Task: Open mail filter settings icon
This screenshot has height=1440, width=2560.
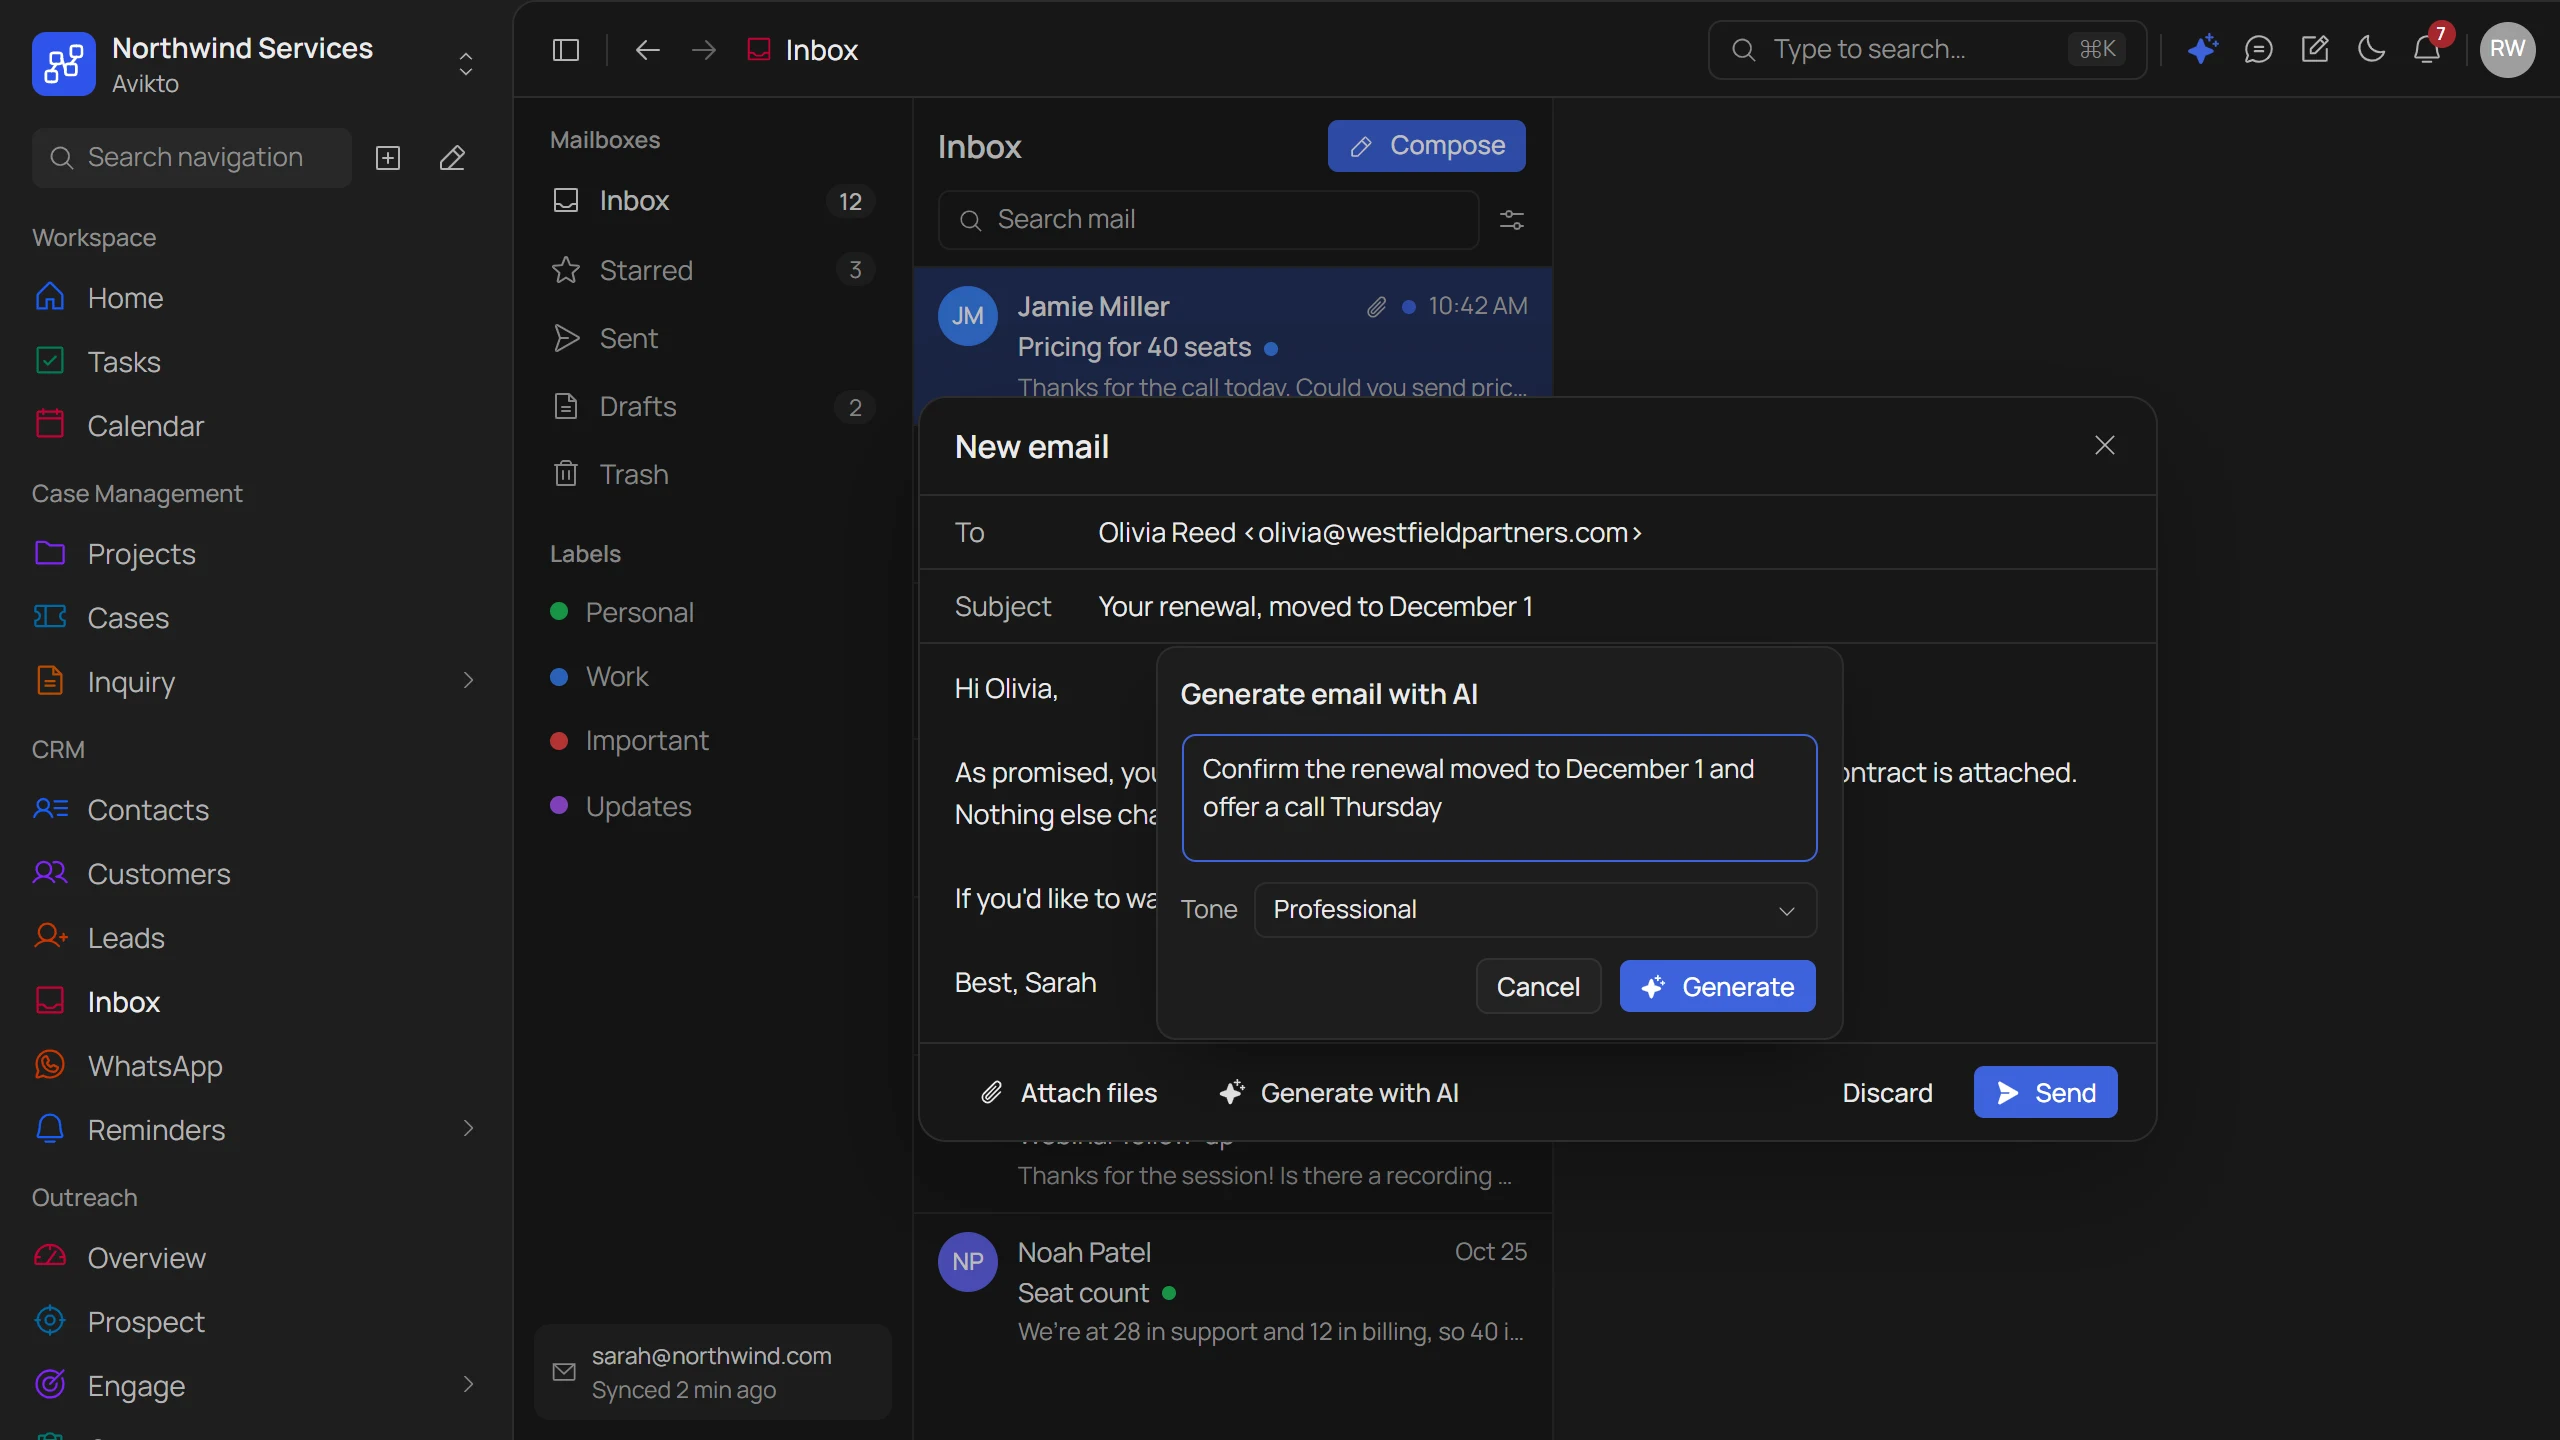Action: 1512,220
